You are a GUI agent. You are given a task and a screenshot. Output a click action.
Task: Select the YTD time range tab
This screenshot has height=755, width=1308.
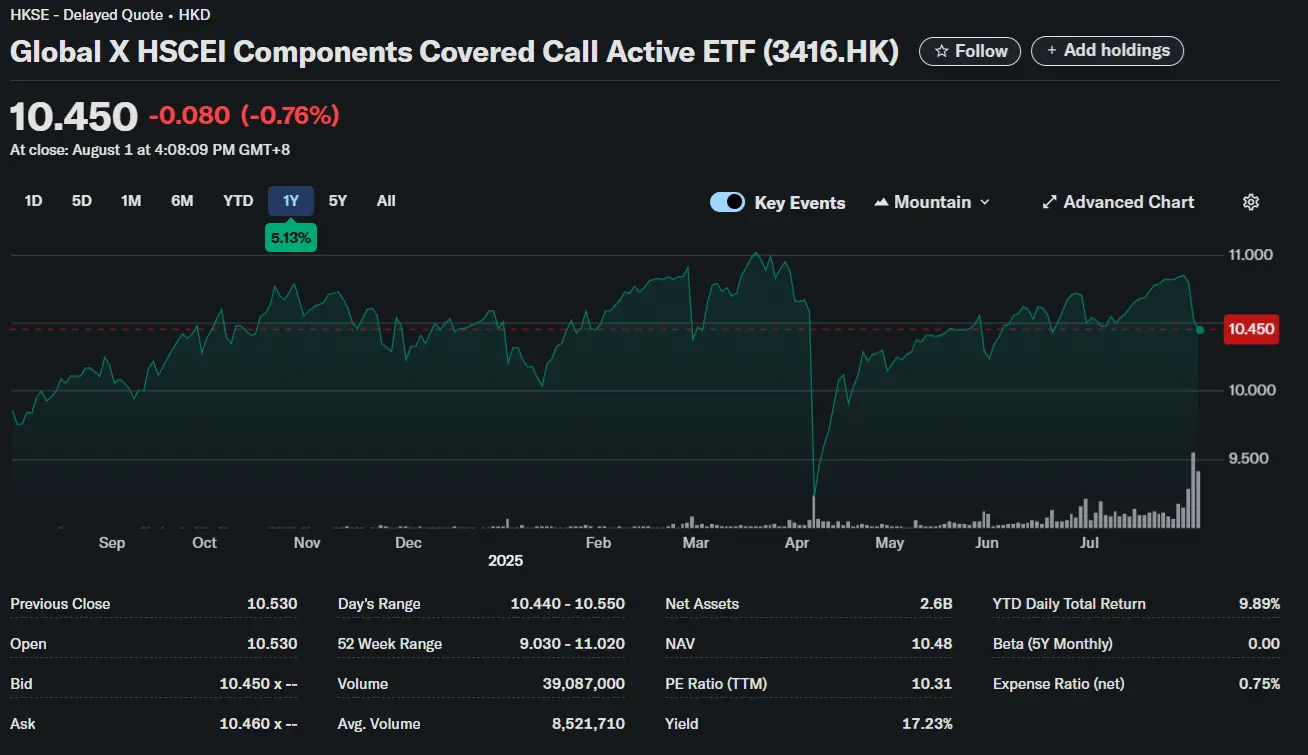tap(238, 201)
